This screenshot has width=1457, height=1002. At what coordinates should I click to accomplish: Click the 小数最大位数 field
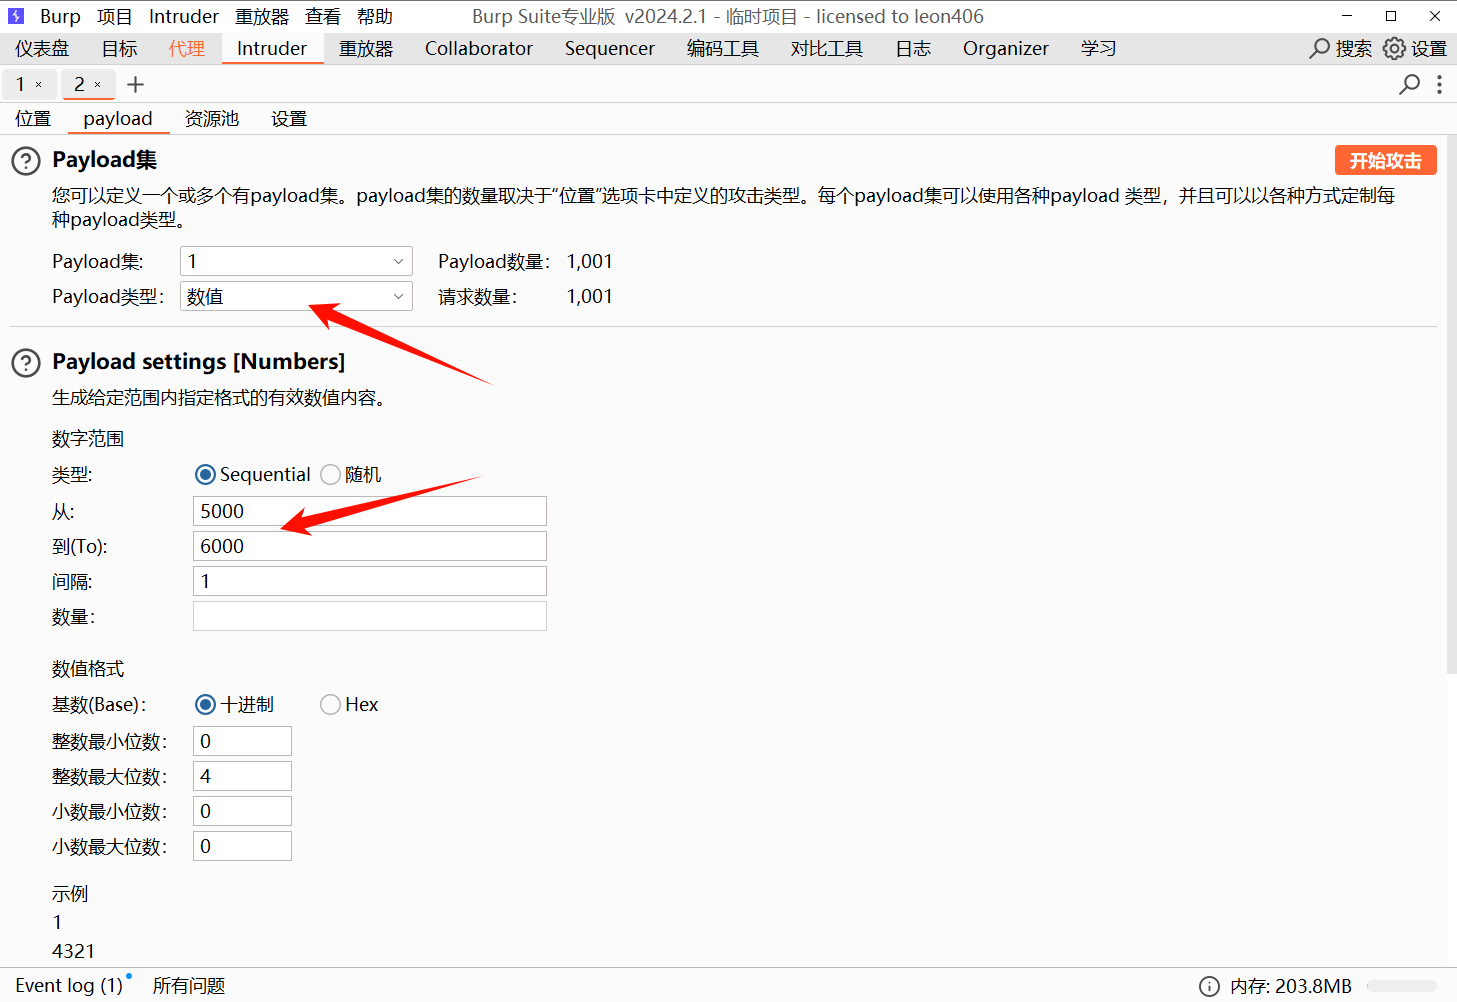[242, 846]
